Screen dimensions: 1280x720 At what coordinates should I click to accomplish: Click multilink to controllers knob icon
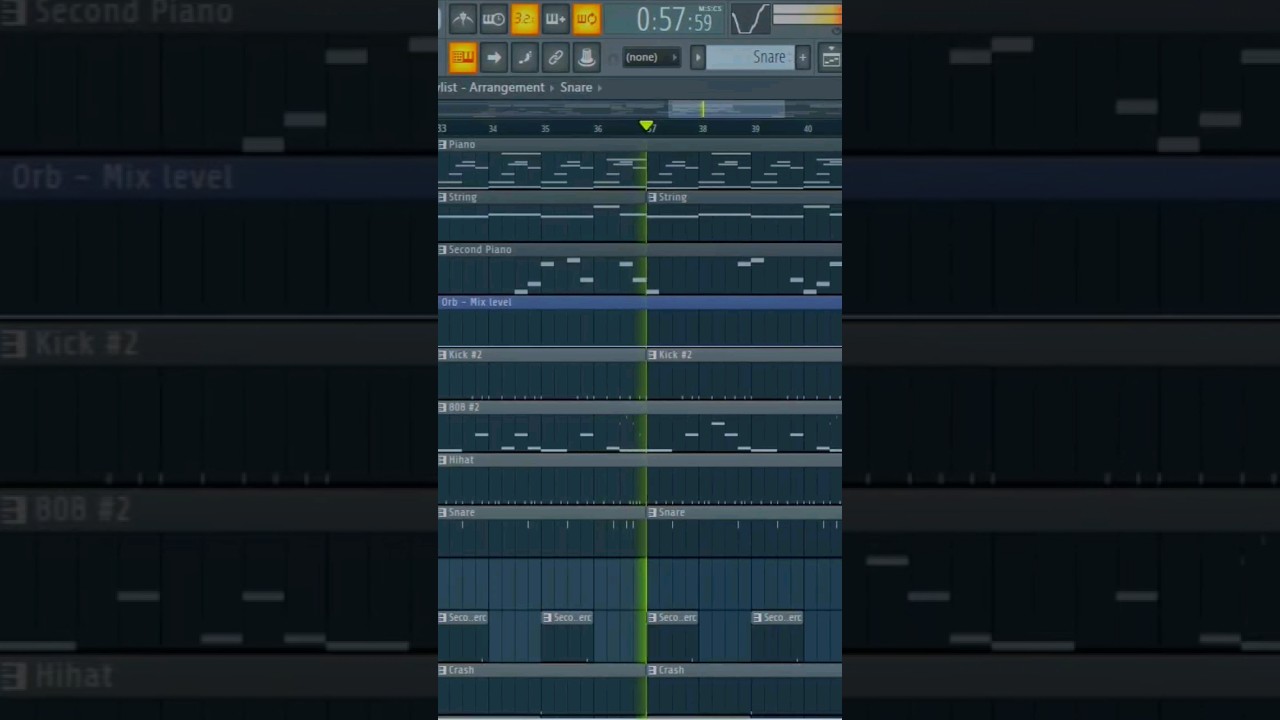coord(586,57)
